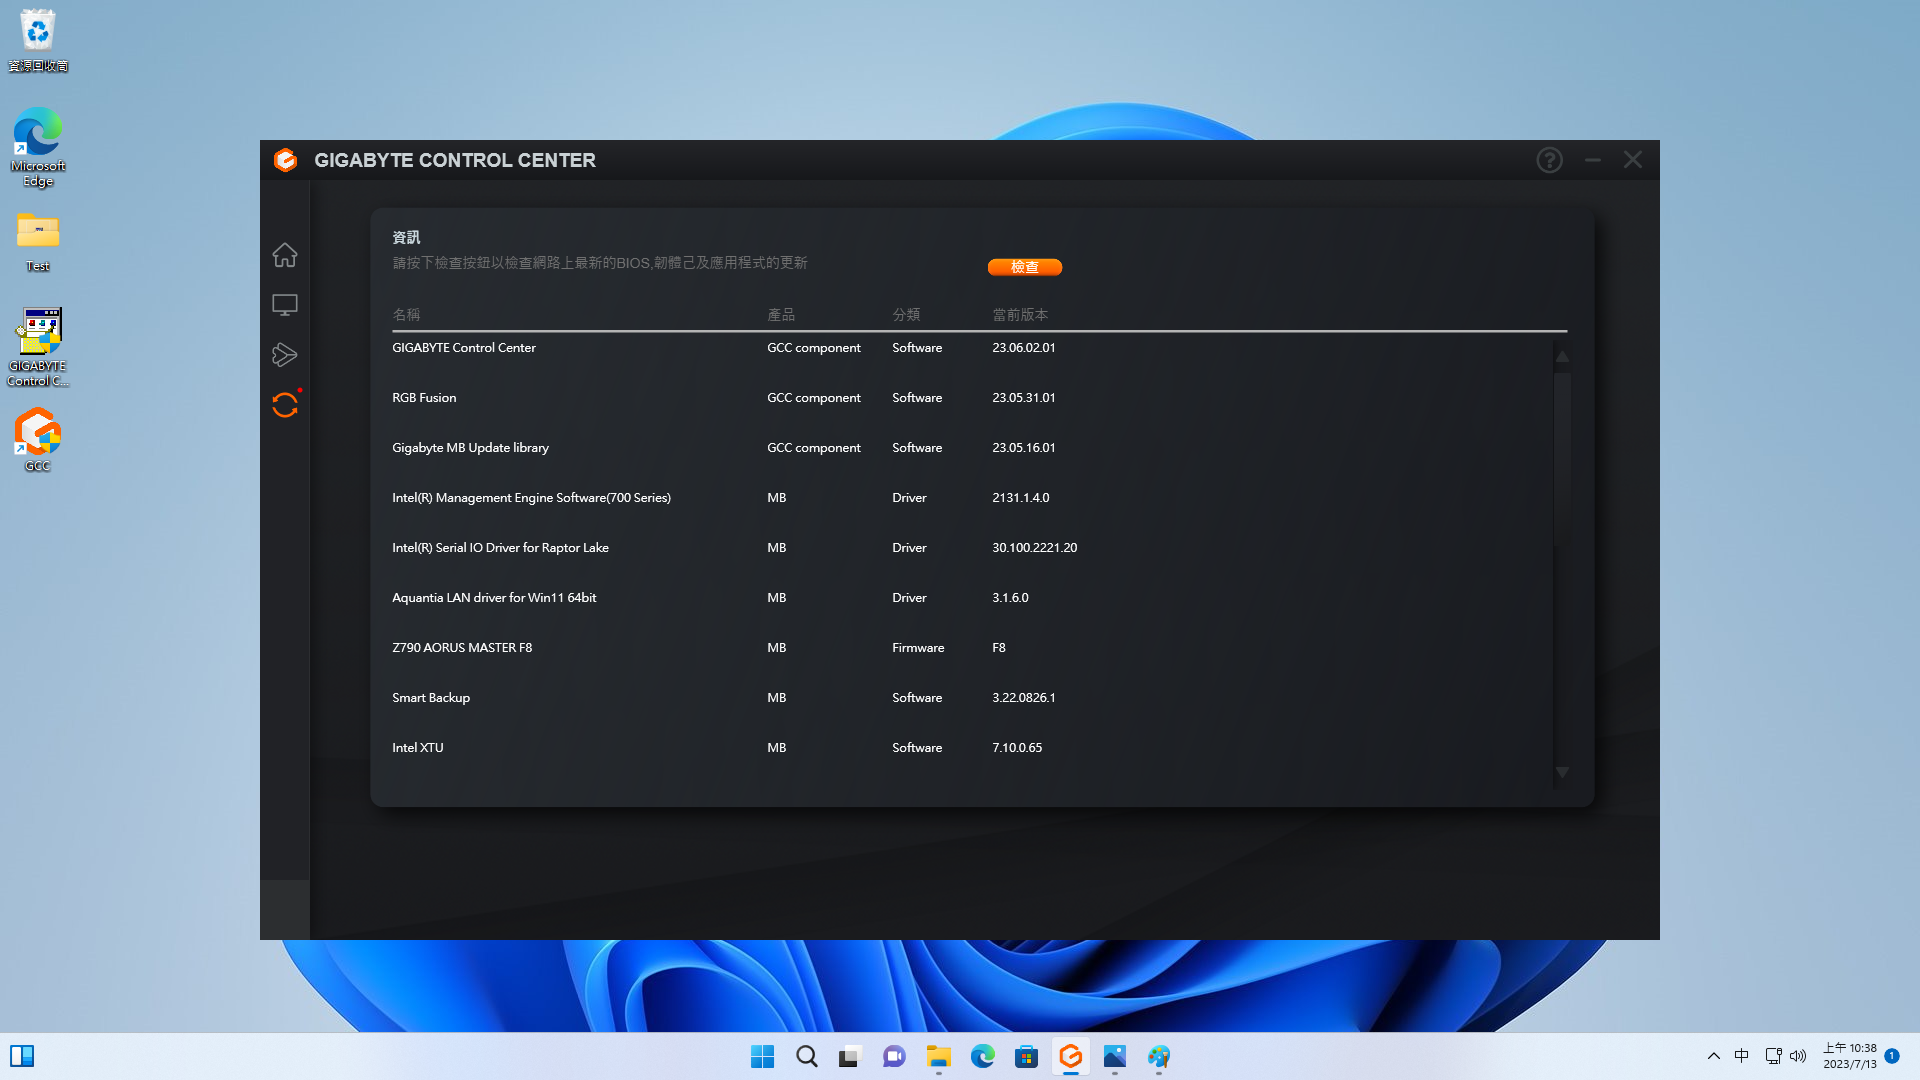Select the Intel XTU row

(972, 748)
